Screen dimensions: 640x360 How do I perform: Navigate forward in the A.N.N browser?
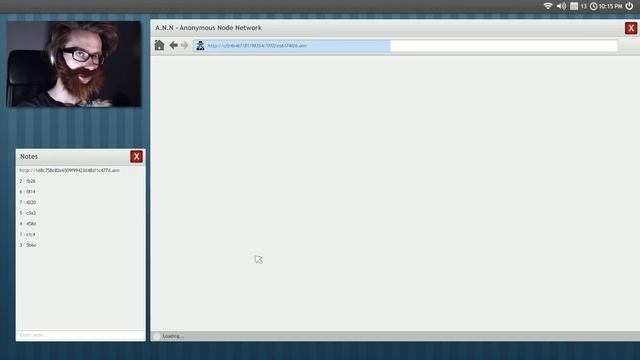tap(184, 45)
